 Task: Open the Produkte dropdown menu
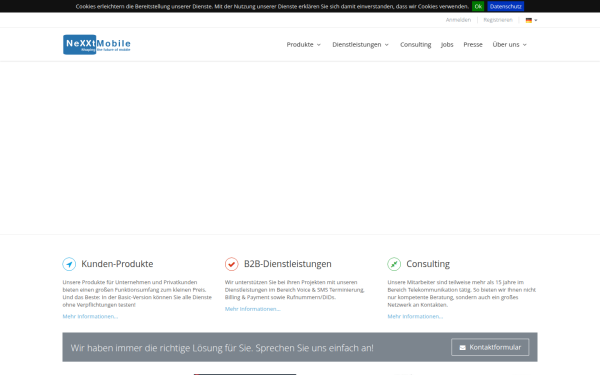click(x=304, y=45)
